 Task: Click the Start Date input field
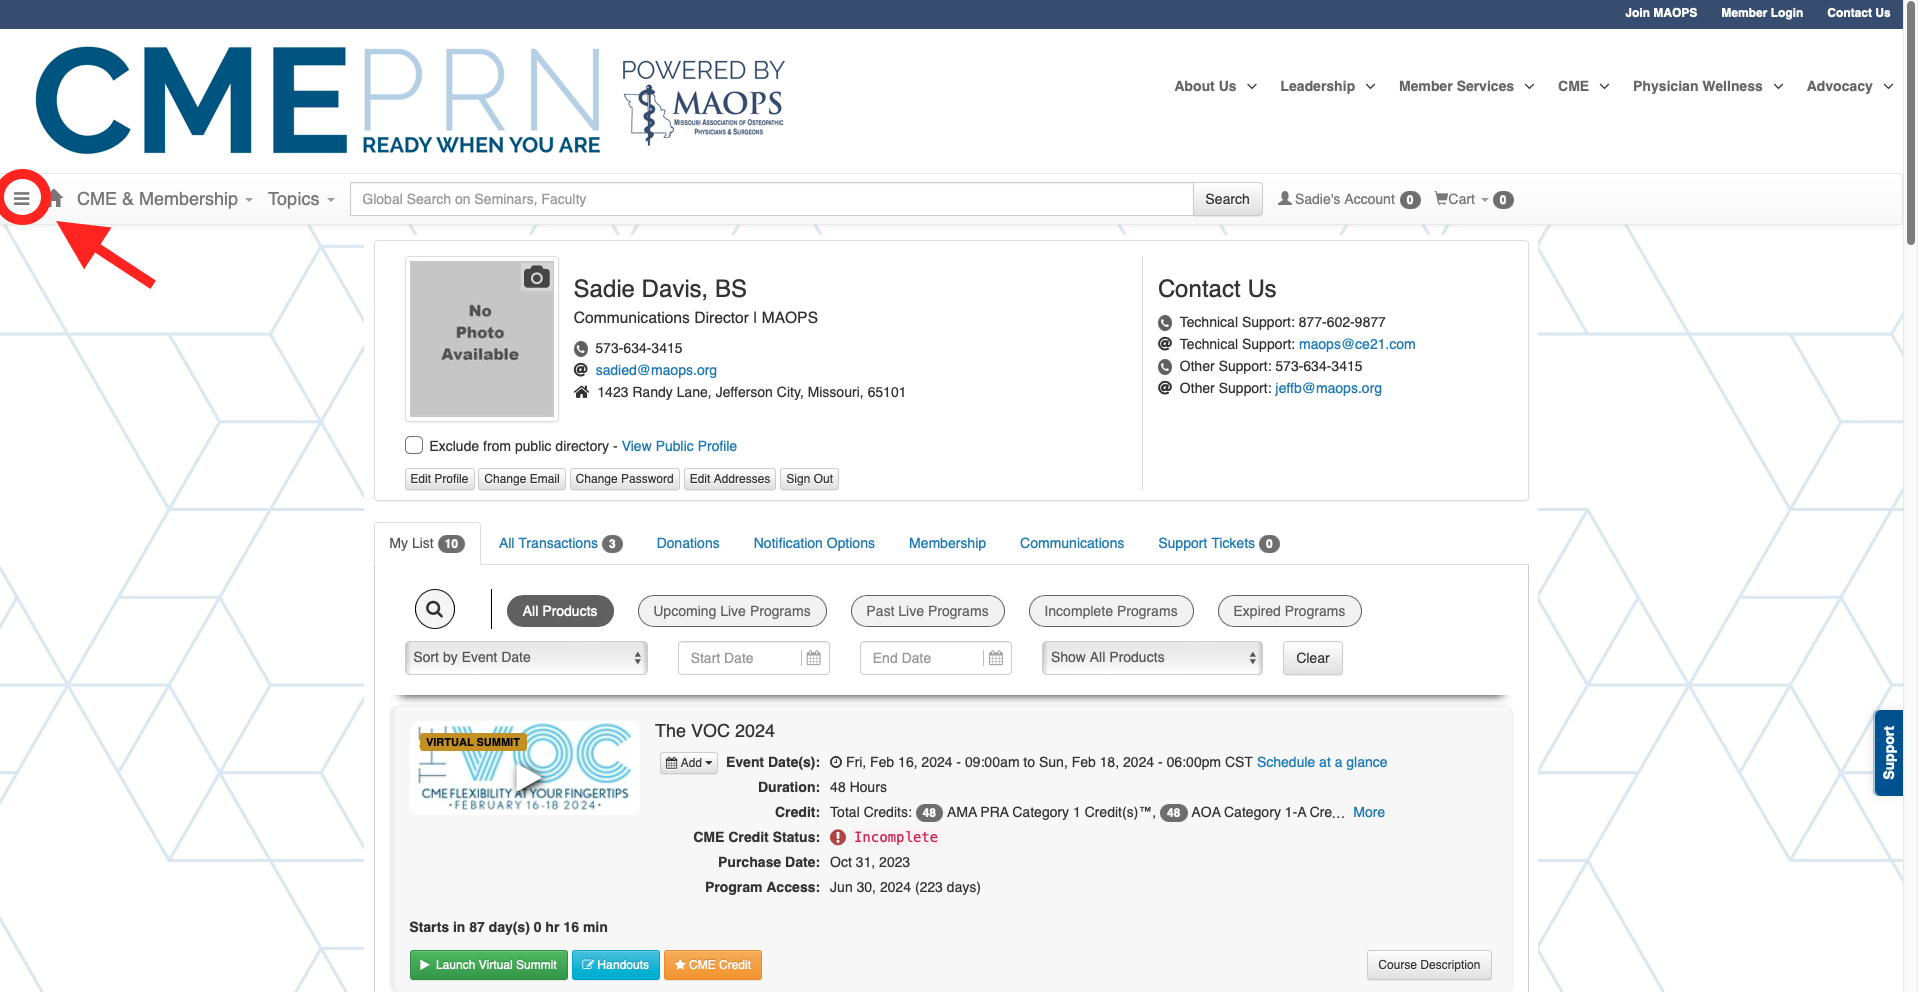(x=740, y=658)
